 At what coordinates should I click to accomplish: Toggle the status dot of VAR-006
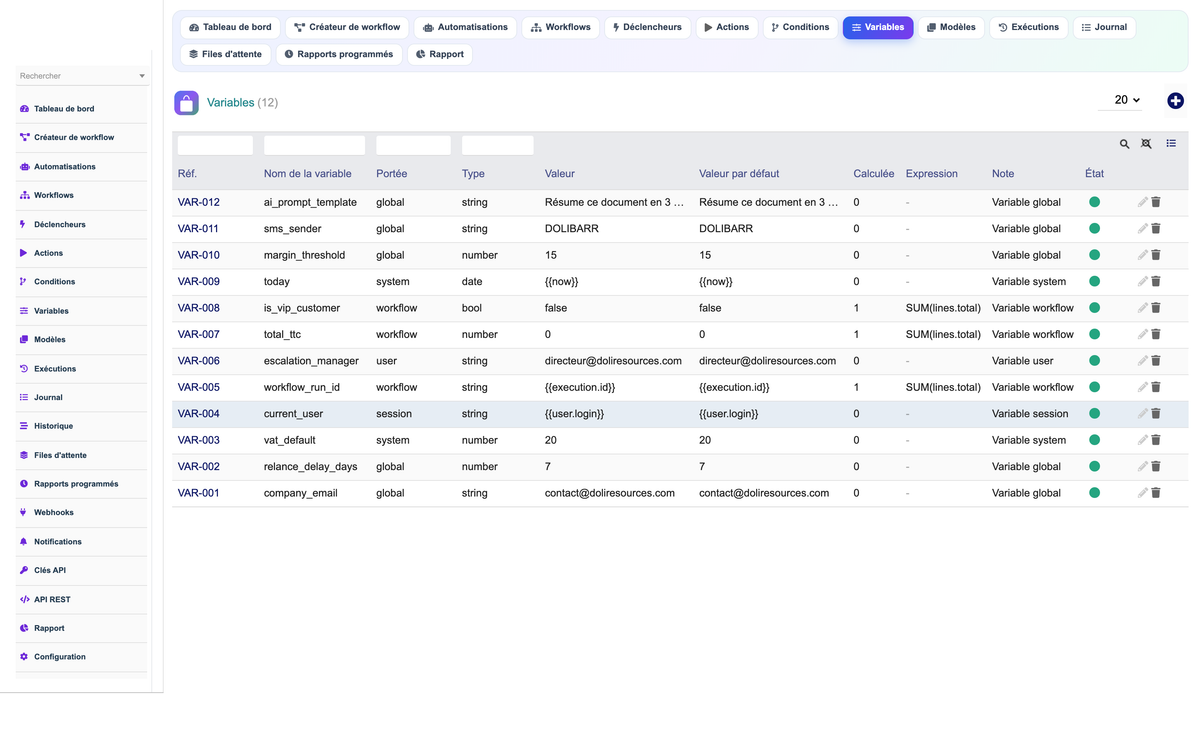click(1094, 361)
